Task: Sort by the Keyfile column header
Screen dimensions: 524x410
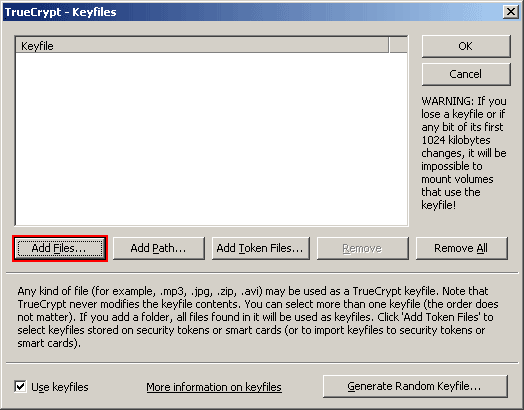Action: click(202, 45)
